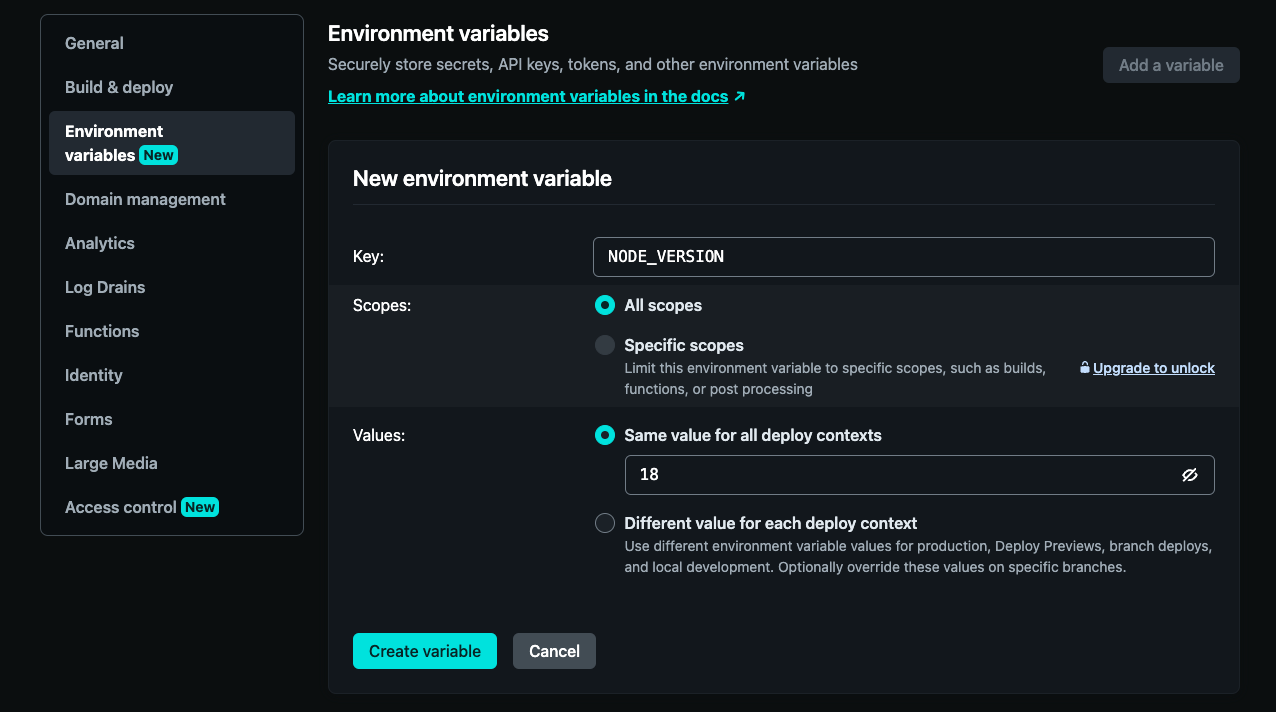Click the lock icon near Upgrade to unlock

[1084, 367]
